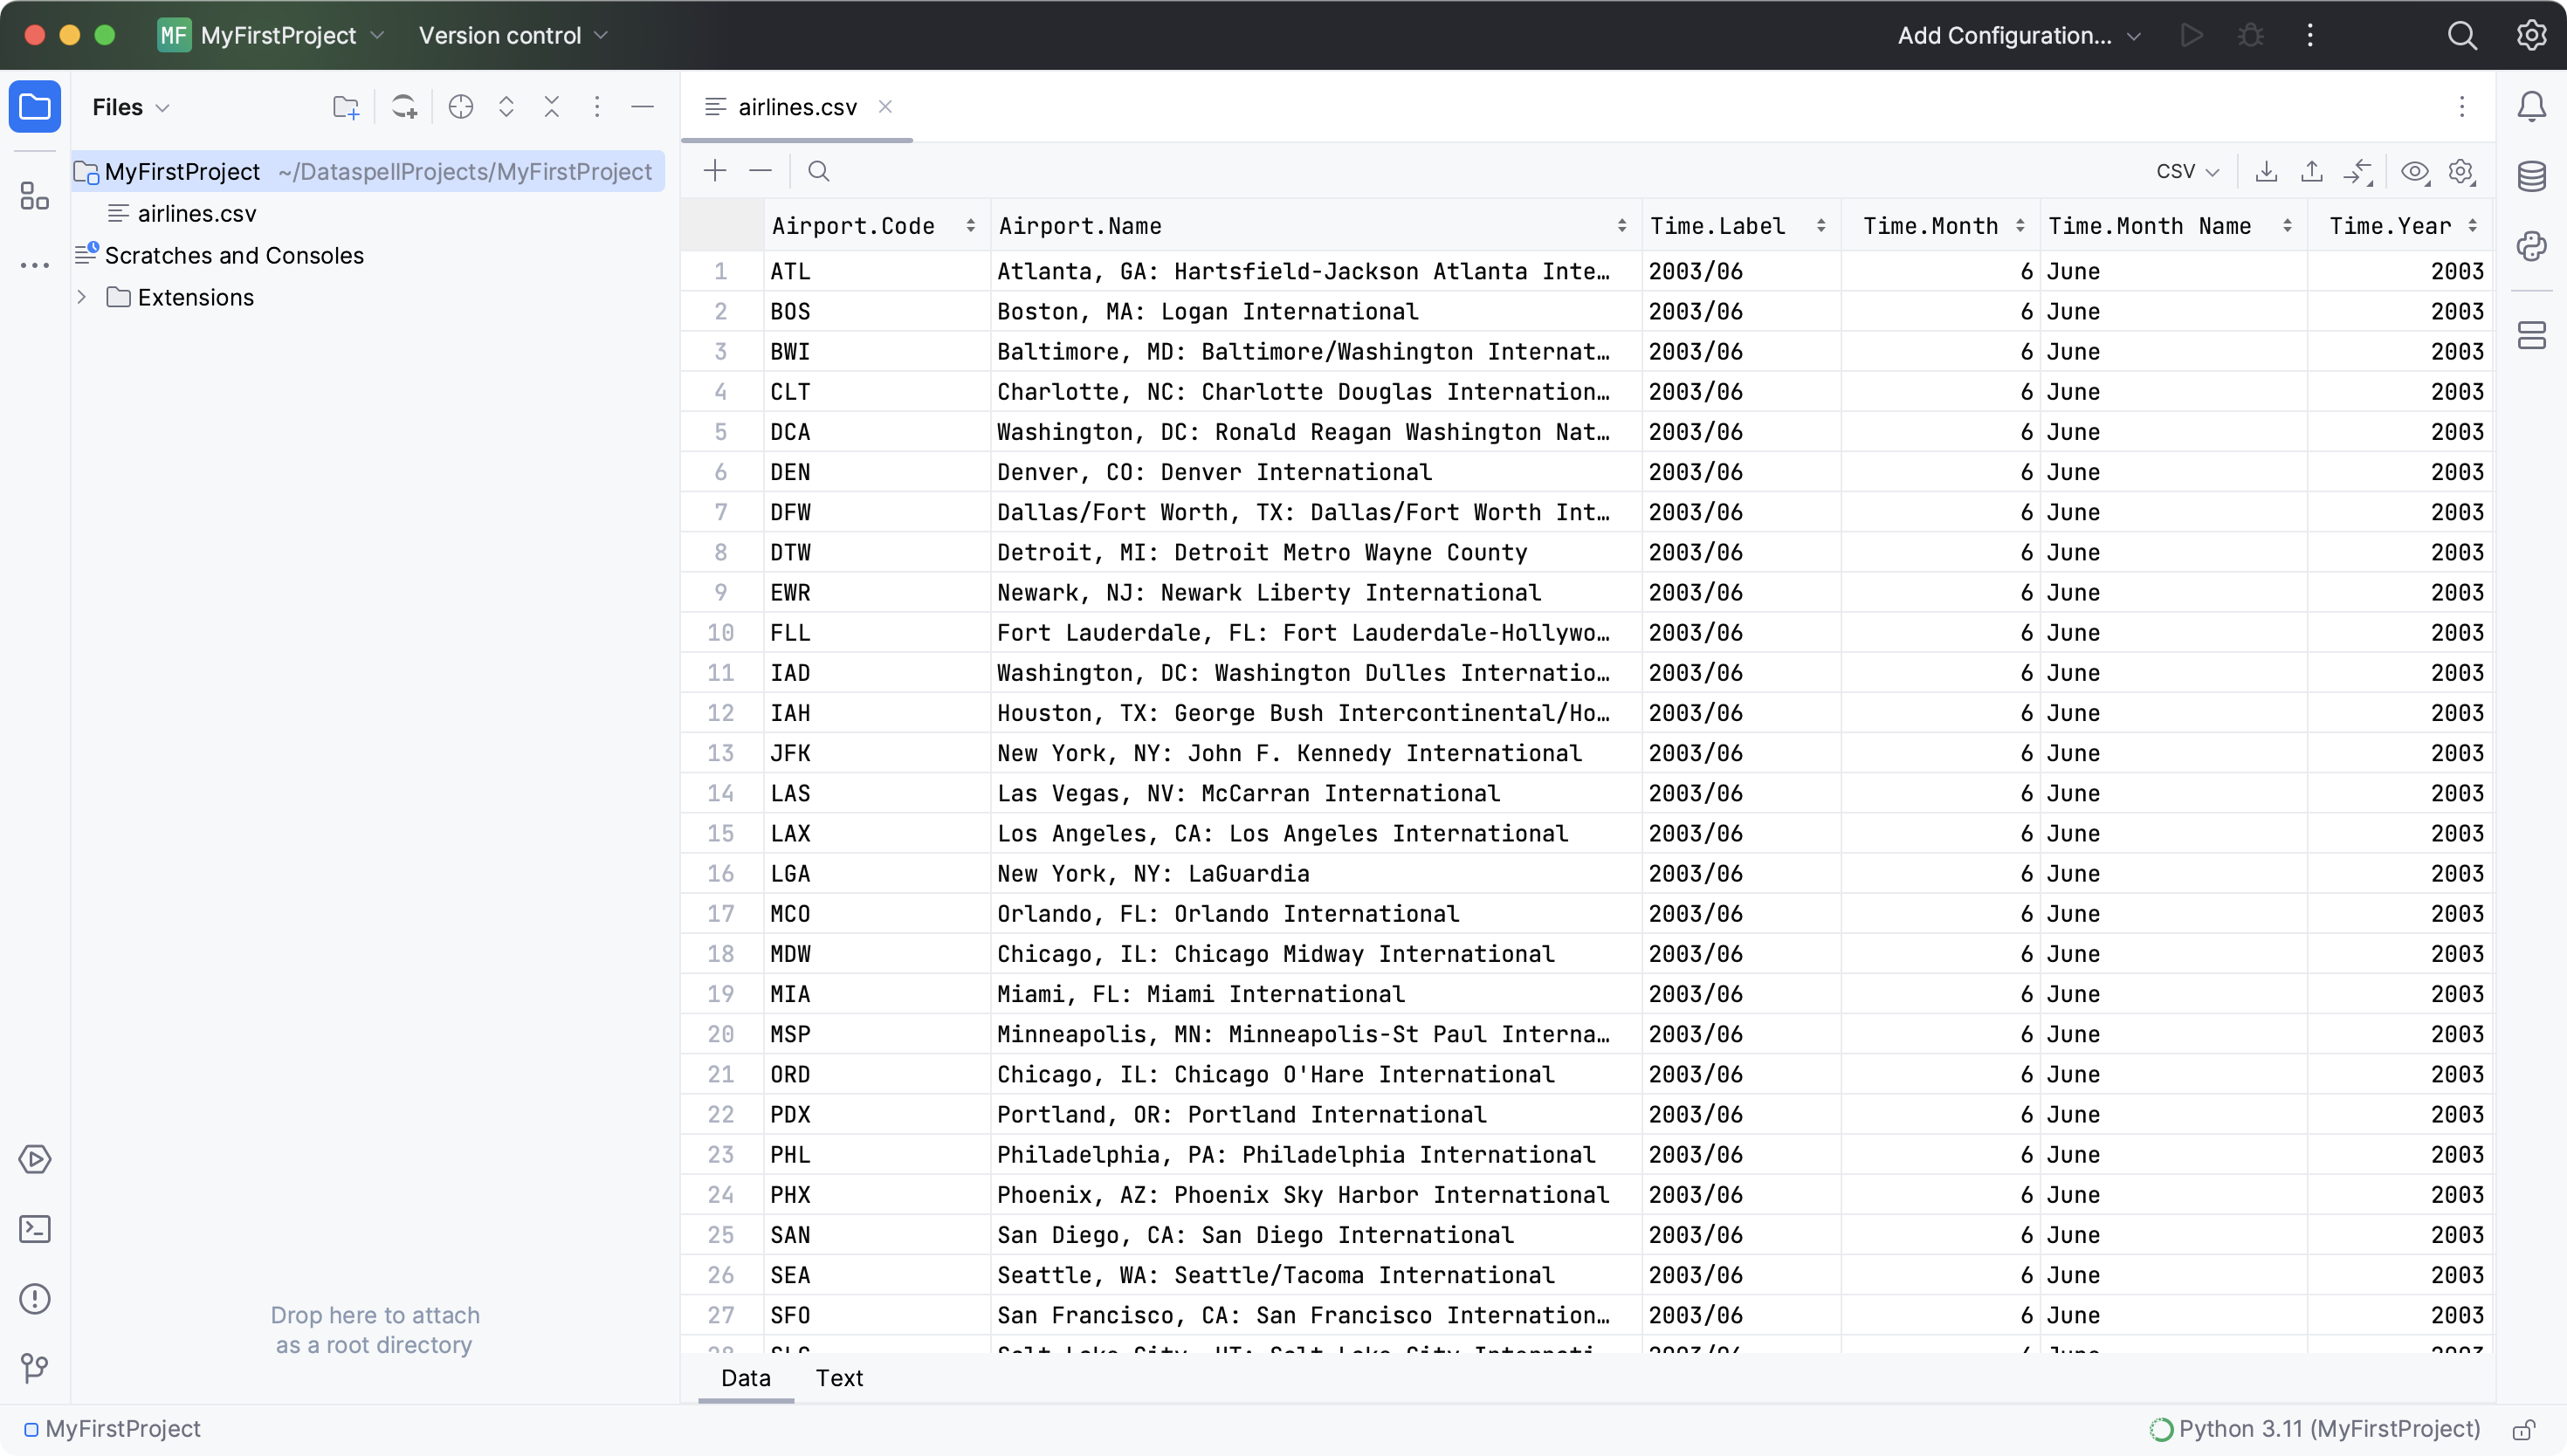
Task: Hide the Files panel with minus icon
Action: click(643, 107)
